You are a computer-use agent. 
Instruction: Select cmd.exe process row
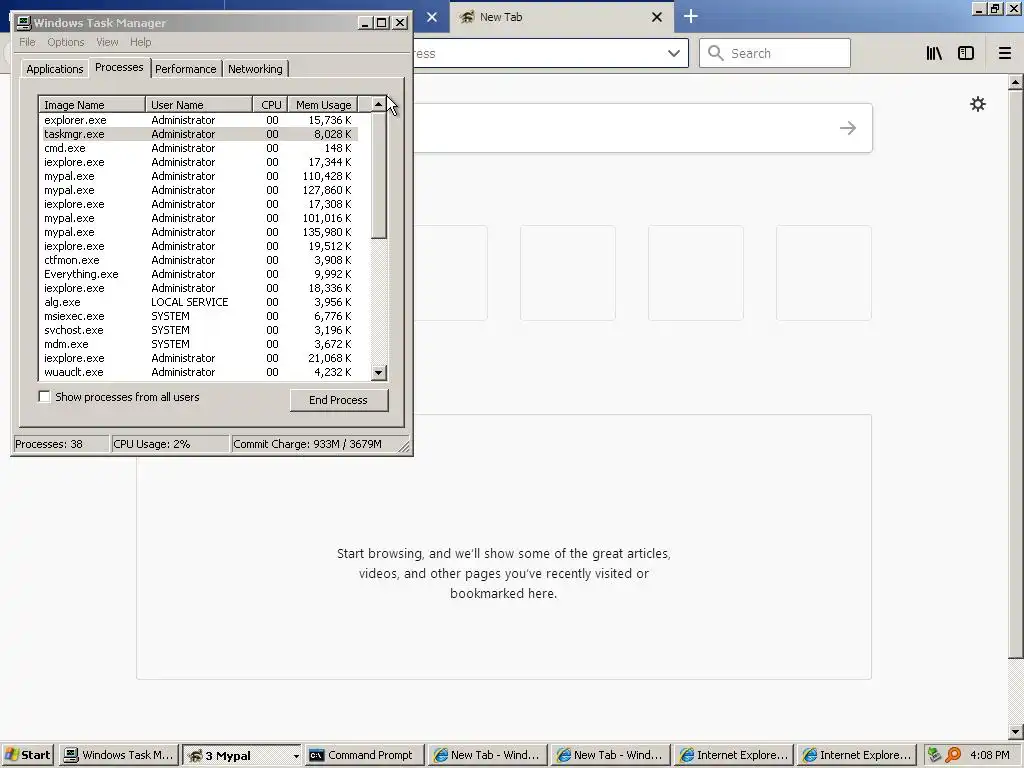[x=198, y=148]
